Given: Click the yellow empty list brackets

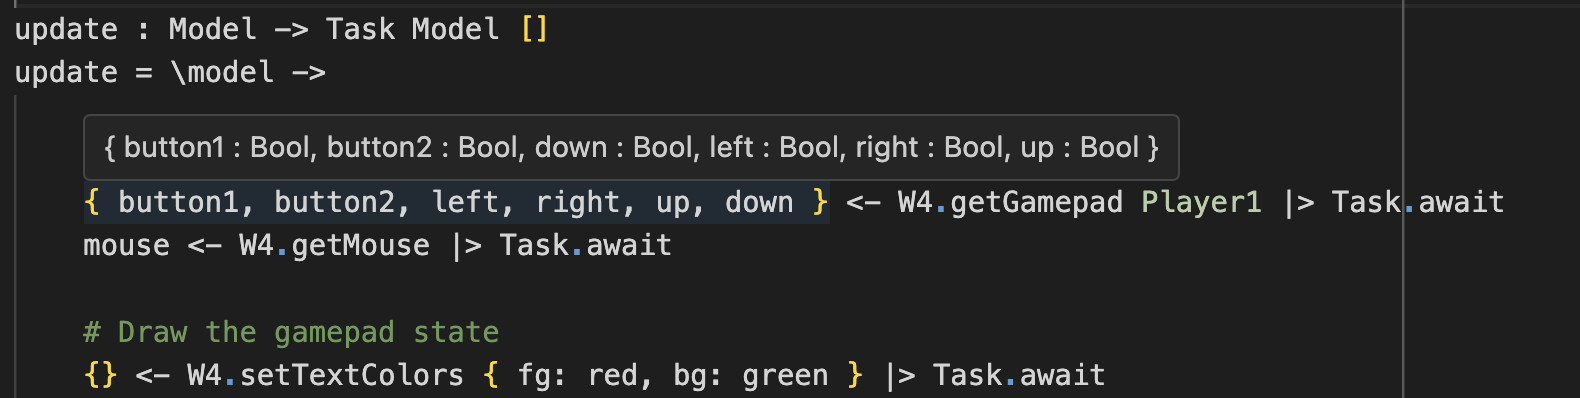Looking at the screenshot, I should (534, 29).
